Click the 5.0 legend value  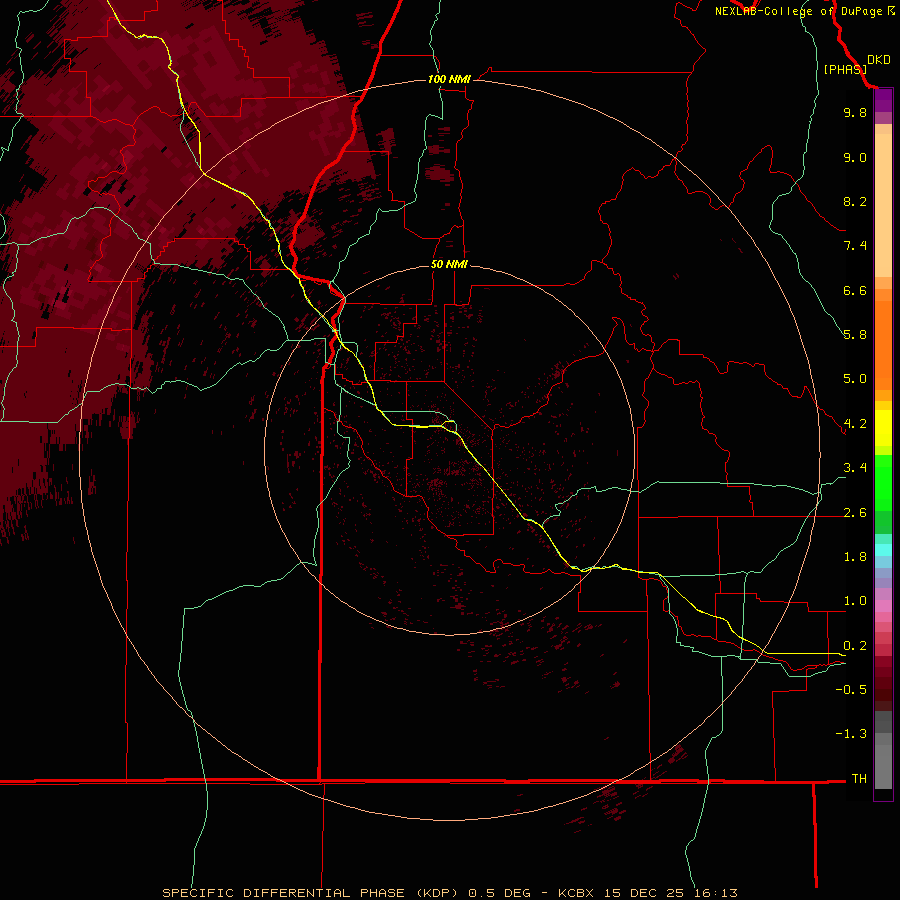pyautogui.click(x=855, y=379)
